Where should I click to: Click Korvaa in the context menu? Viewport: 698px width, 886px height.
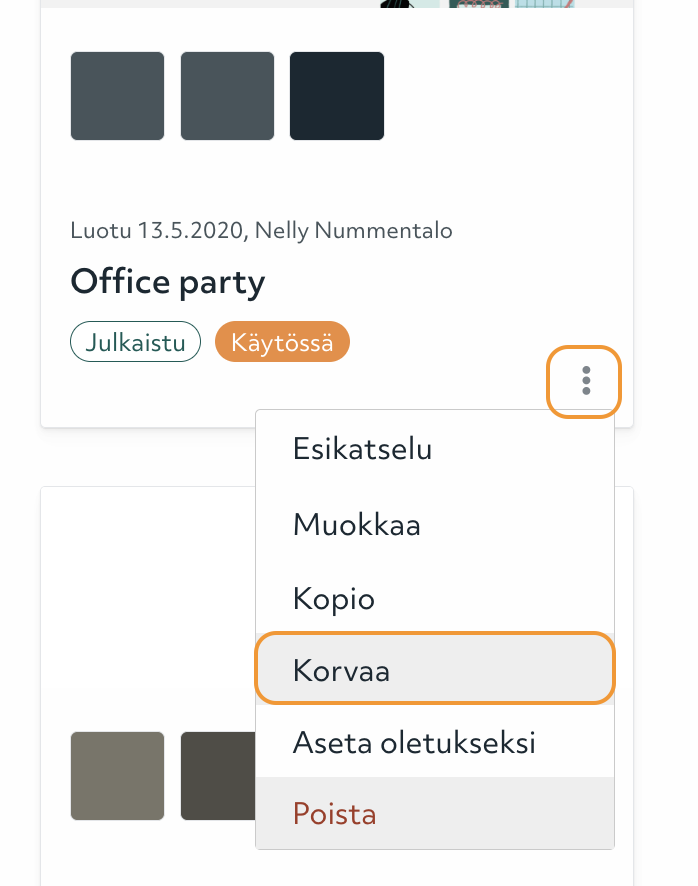click(x=435, y=669)
